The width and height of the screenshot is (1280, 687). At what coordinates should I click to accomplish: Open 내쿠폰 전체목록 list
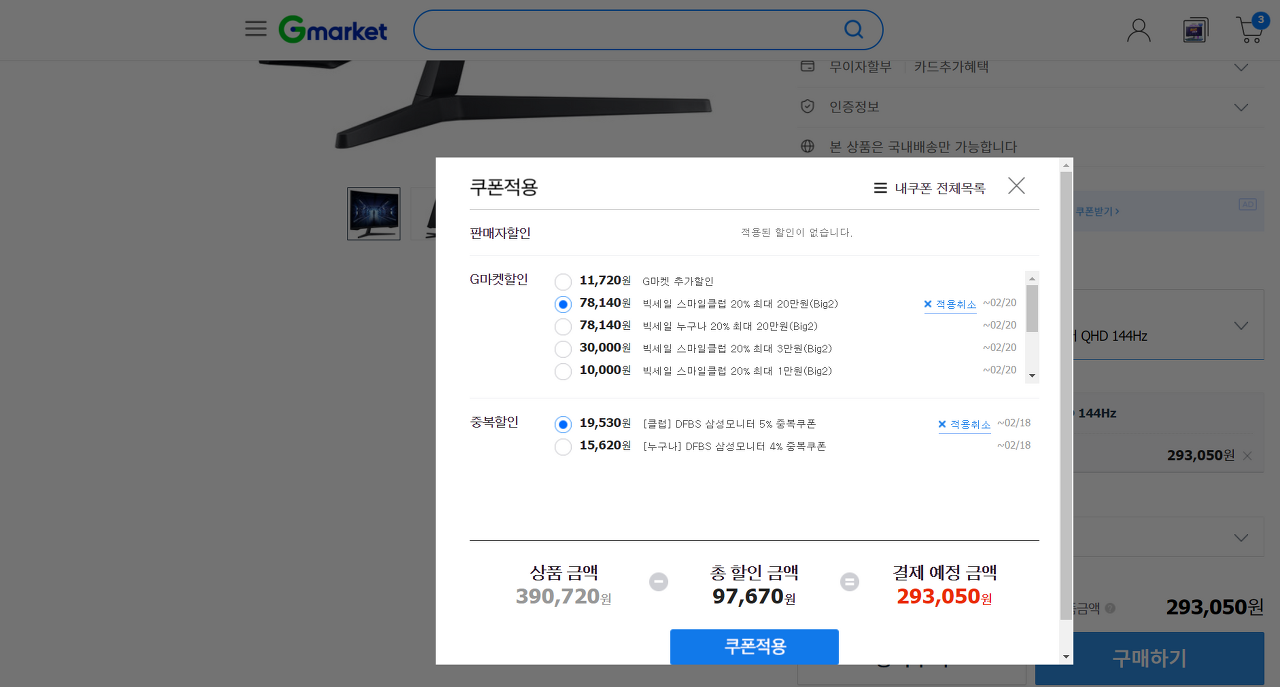[x=929, y=188]
